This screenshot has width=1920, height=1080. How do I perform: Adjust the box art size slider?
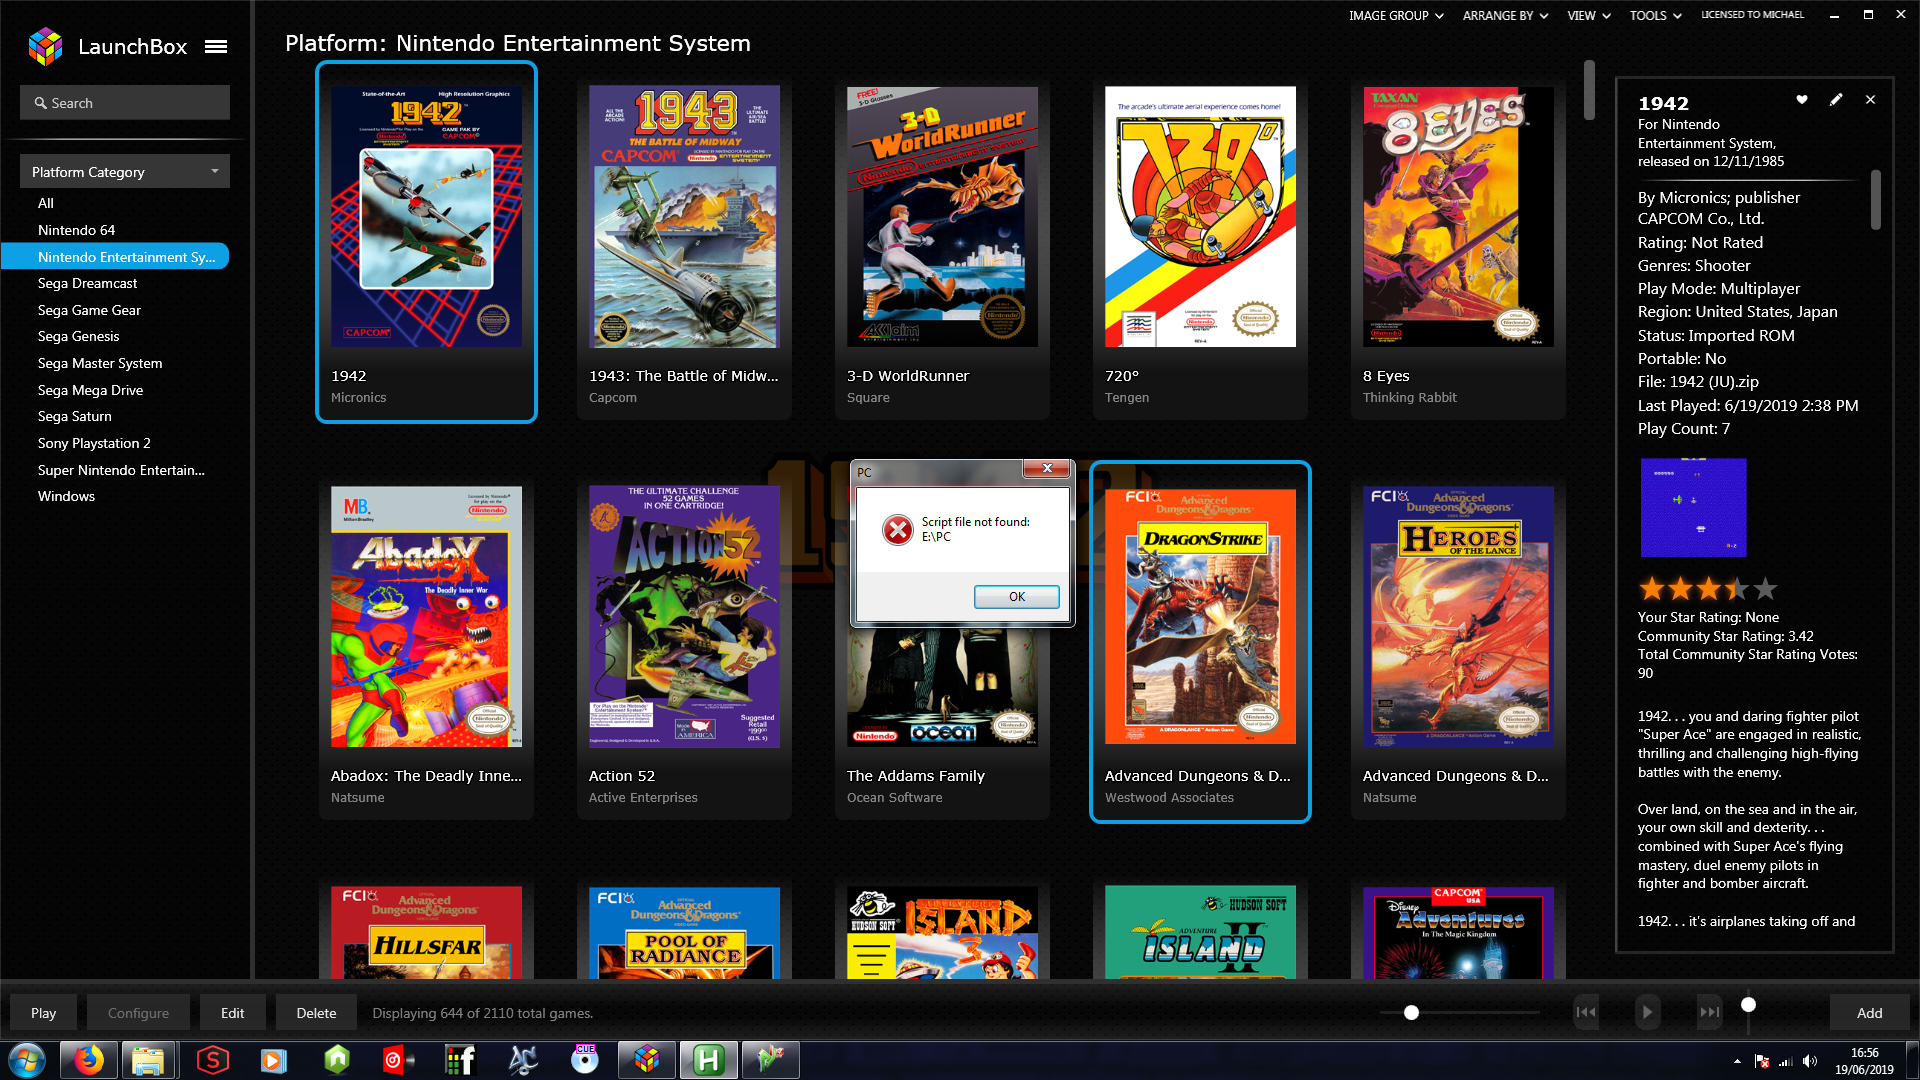pyautogui.click(x=1411, y=1013)
